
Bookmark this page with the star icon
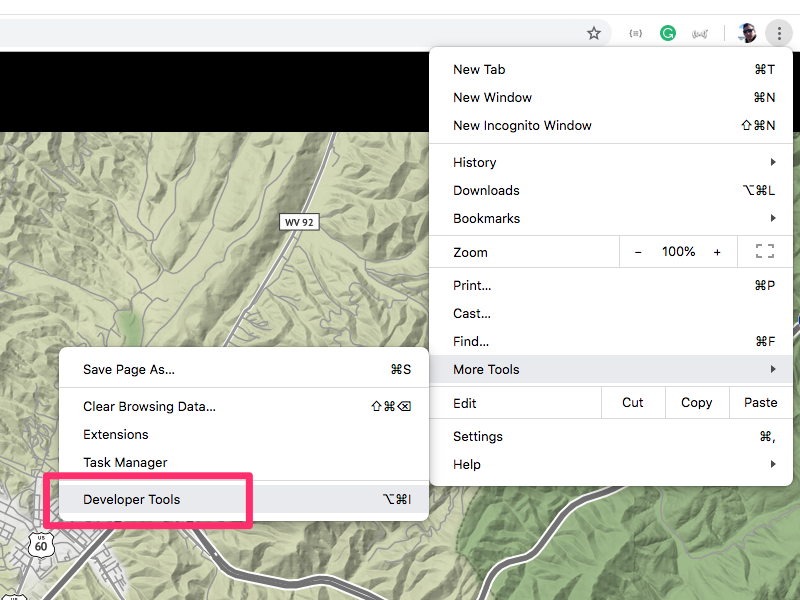594,33
